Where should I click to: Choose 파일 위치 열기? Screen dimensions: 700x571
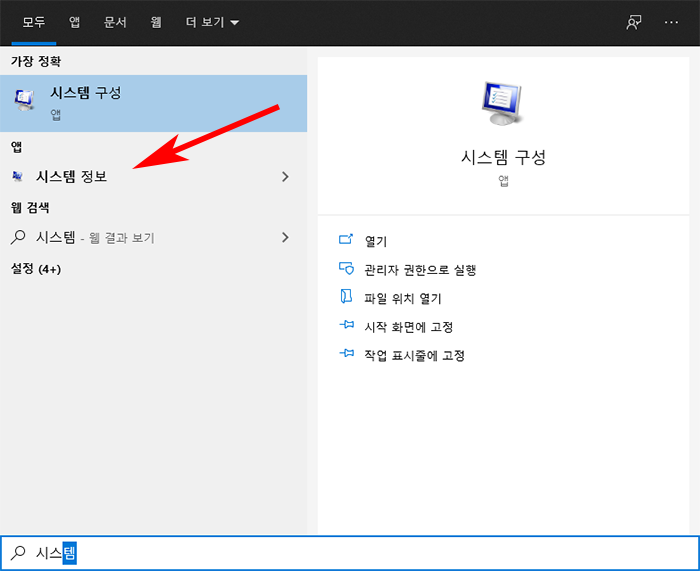click(x=403, y=299)
